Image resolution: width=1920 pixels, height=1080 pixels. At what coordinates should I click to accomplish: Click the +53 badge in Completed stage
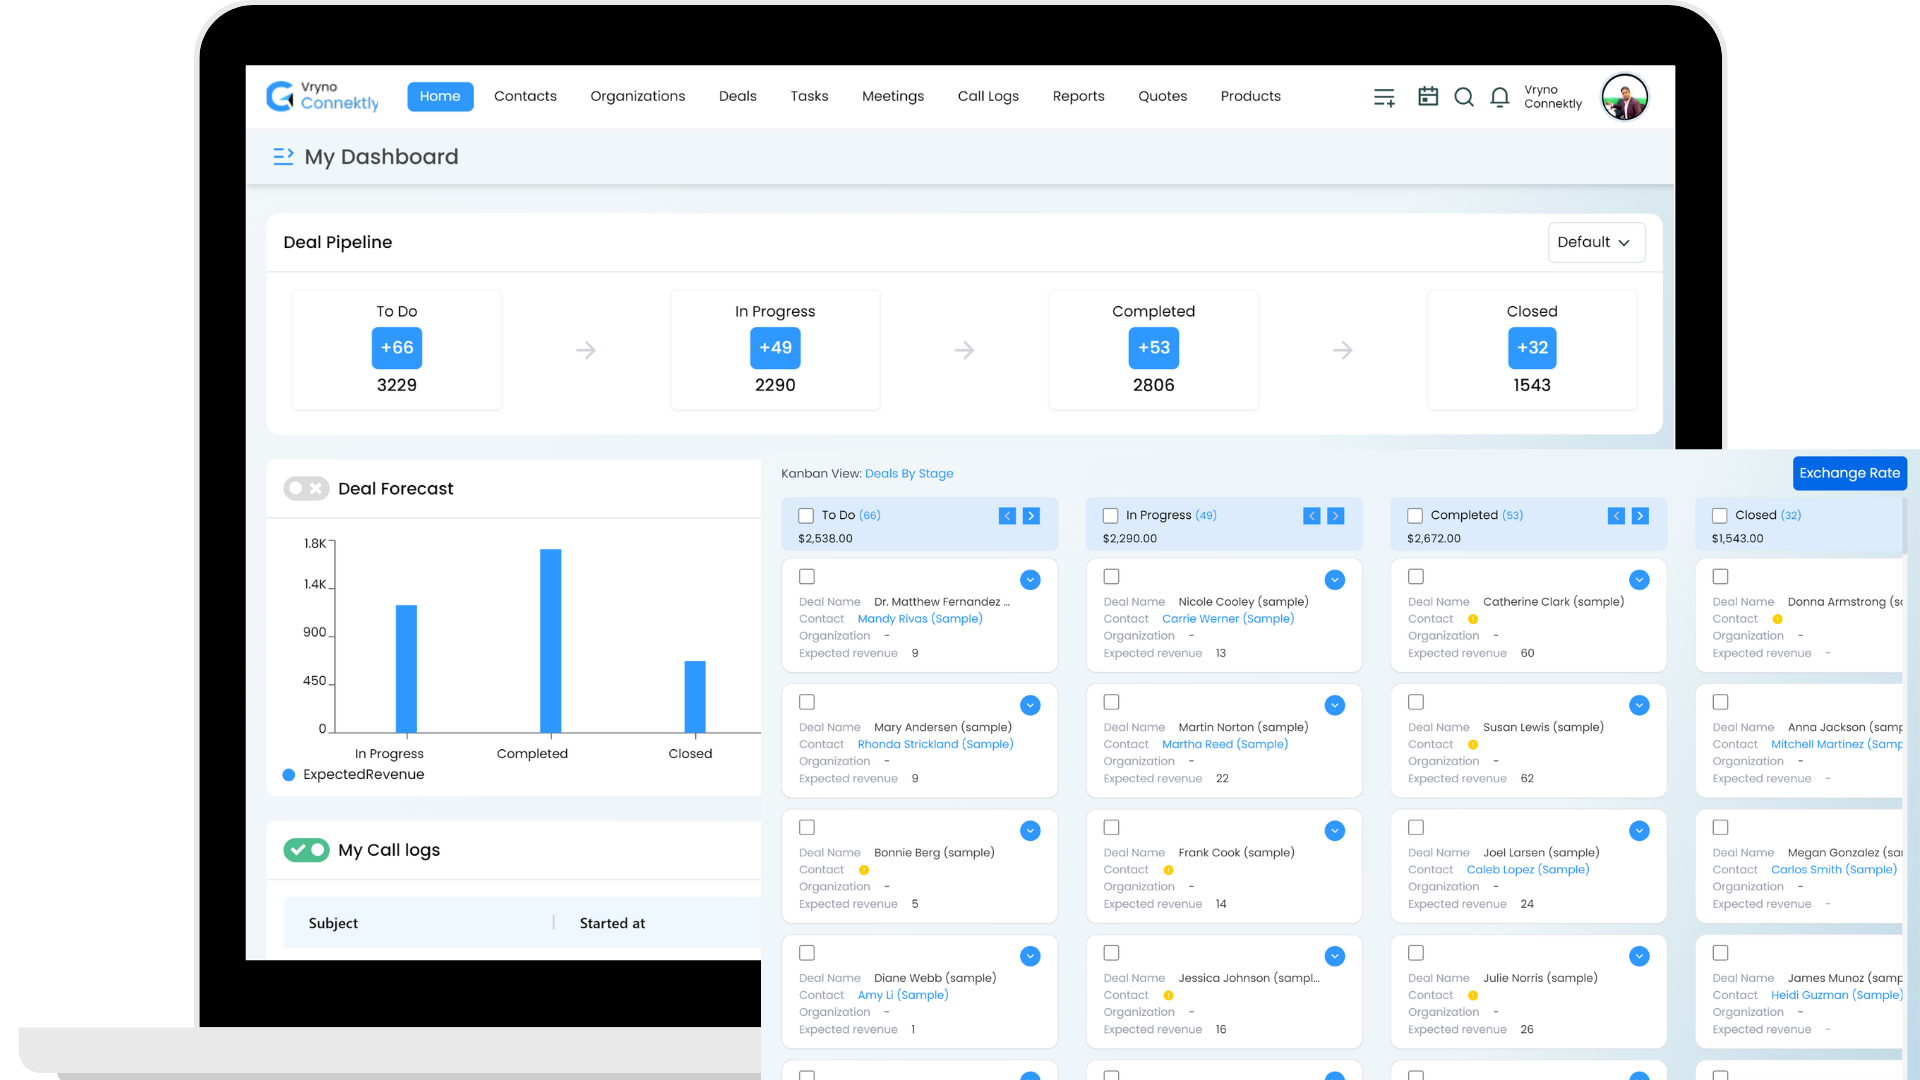click(x=1154, y=348)
